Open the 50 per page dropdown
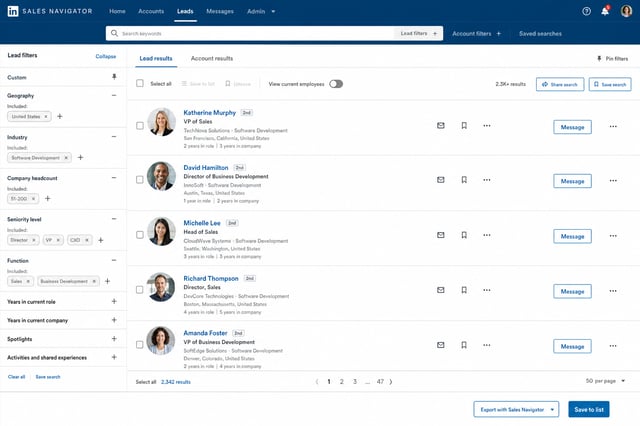The image size is (640, 426). coord(605,381)
